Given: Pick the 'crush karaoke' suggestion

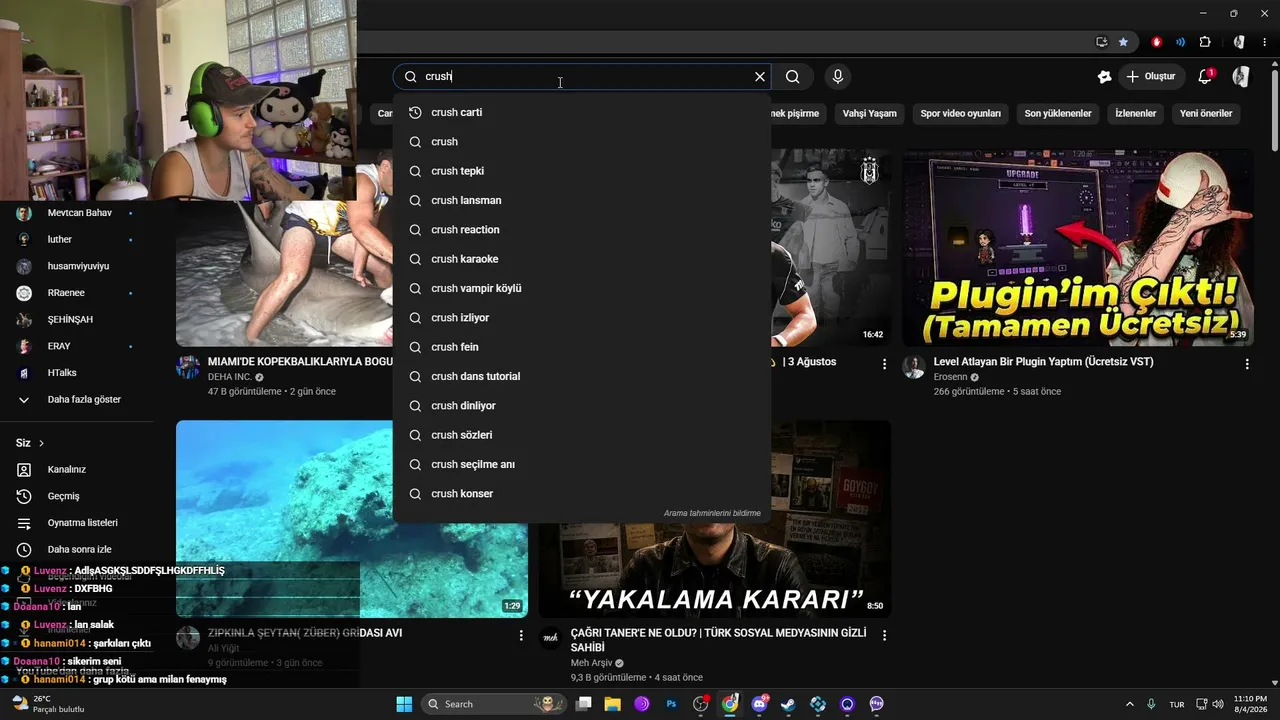Looking at the screenshot, I should pyautogui.click(x=582, y=259).
